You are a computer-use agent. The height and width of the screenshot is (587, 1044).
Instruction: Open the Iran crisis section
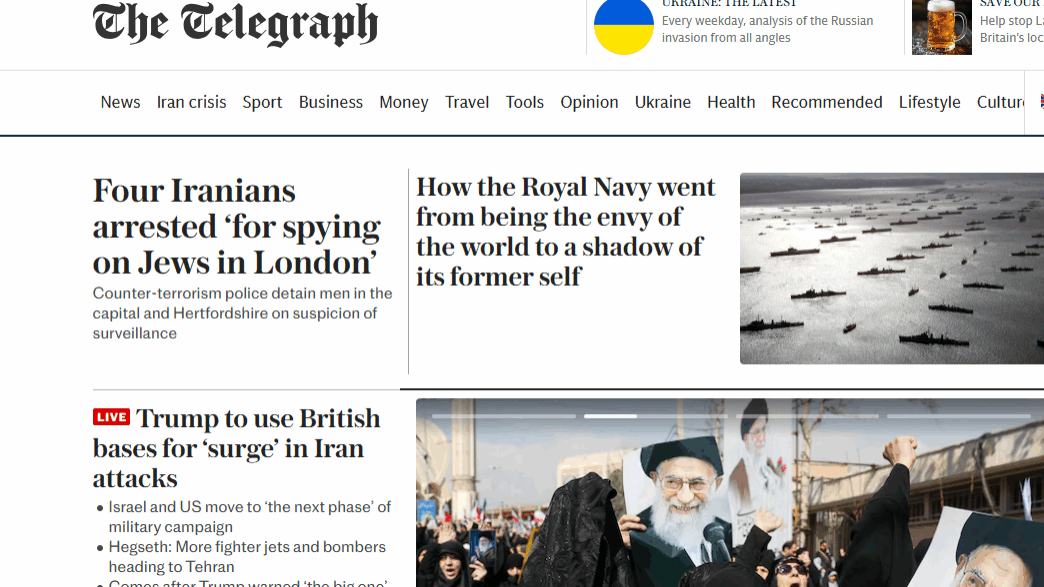tap(191, 102)
